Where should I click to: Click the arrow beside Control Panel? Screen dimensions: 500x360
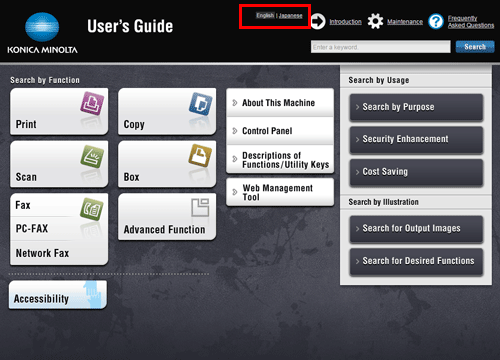(x=235, y=131)
